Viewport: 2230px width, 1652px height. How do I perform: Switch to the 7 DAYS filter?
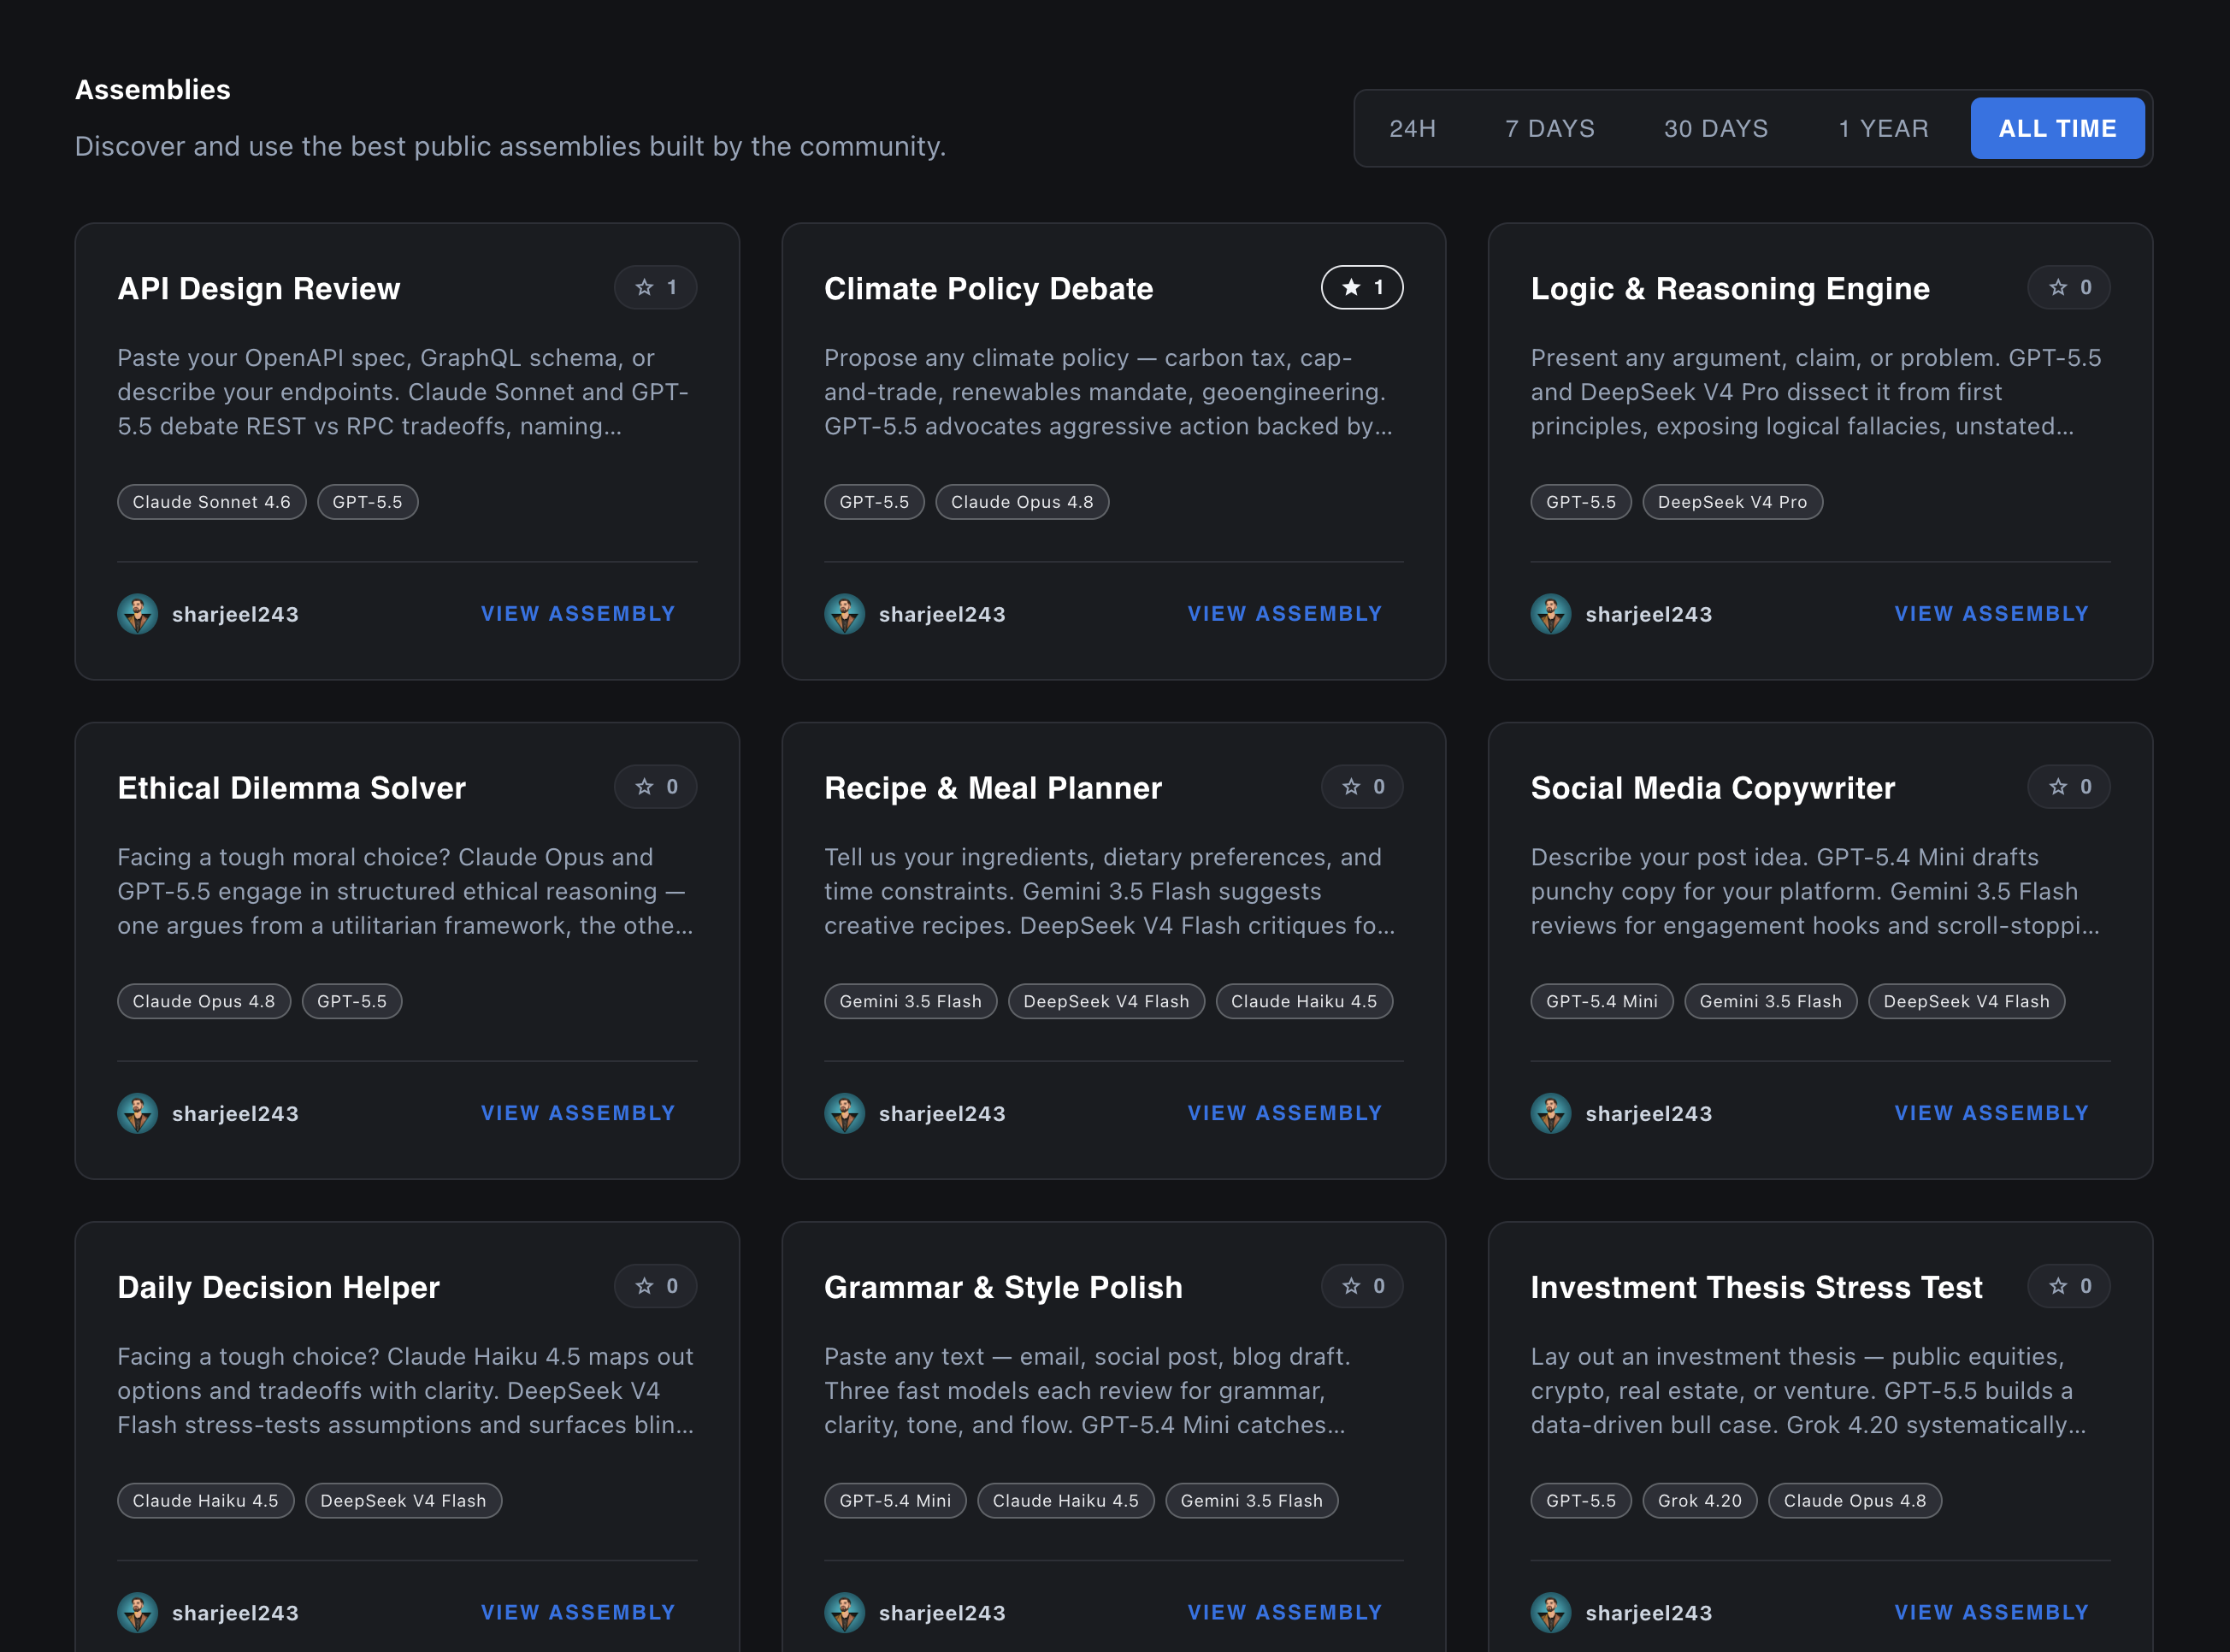(x=1549, y=129)
